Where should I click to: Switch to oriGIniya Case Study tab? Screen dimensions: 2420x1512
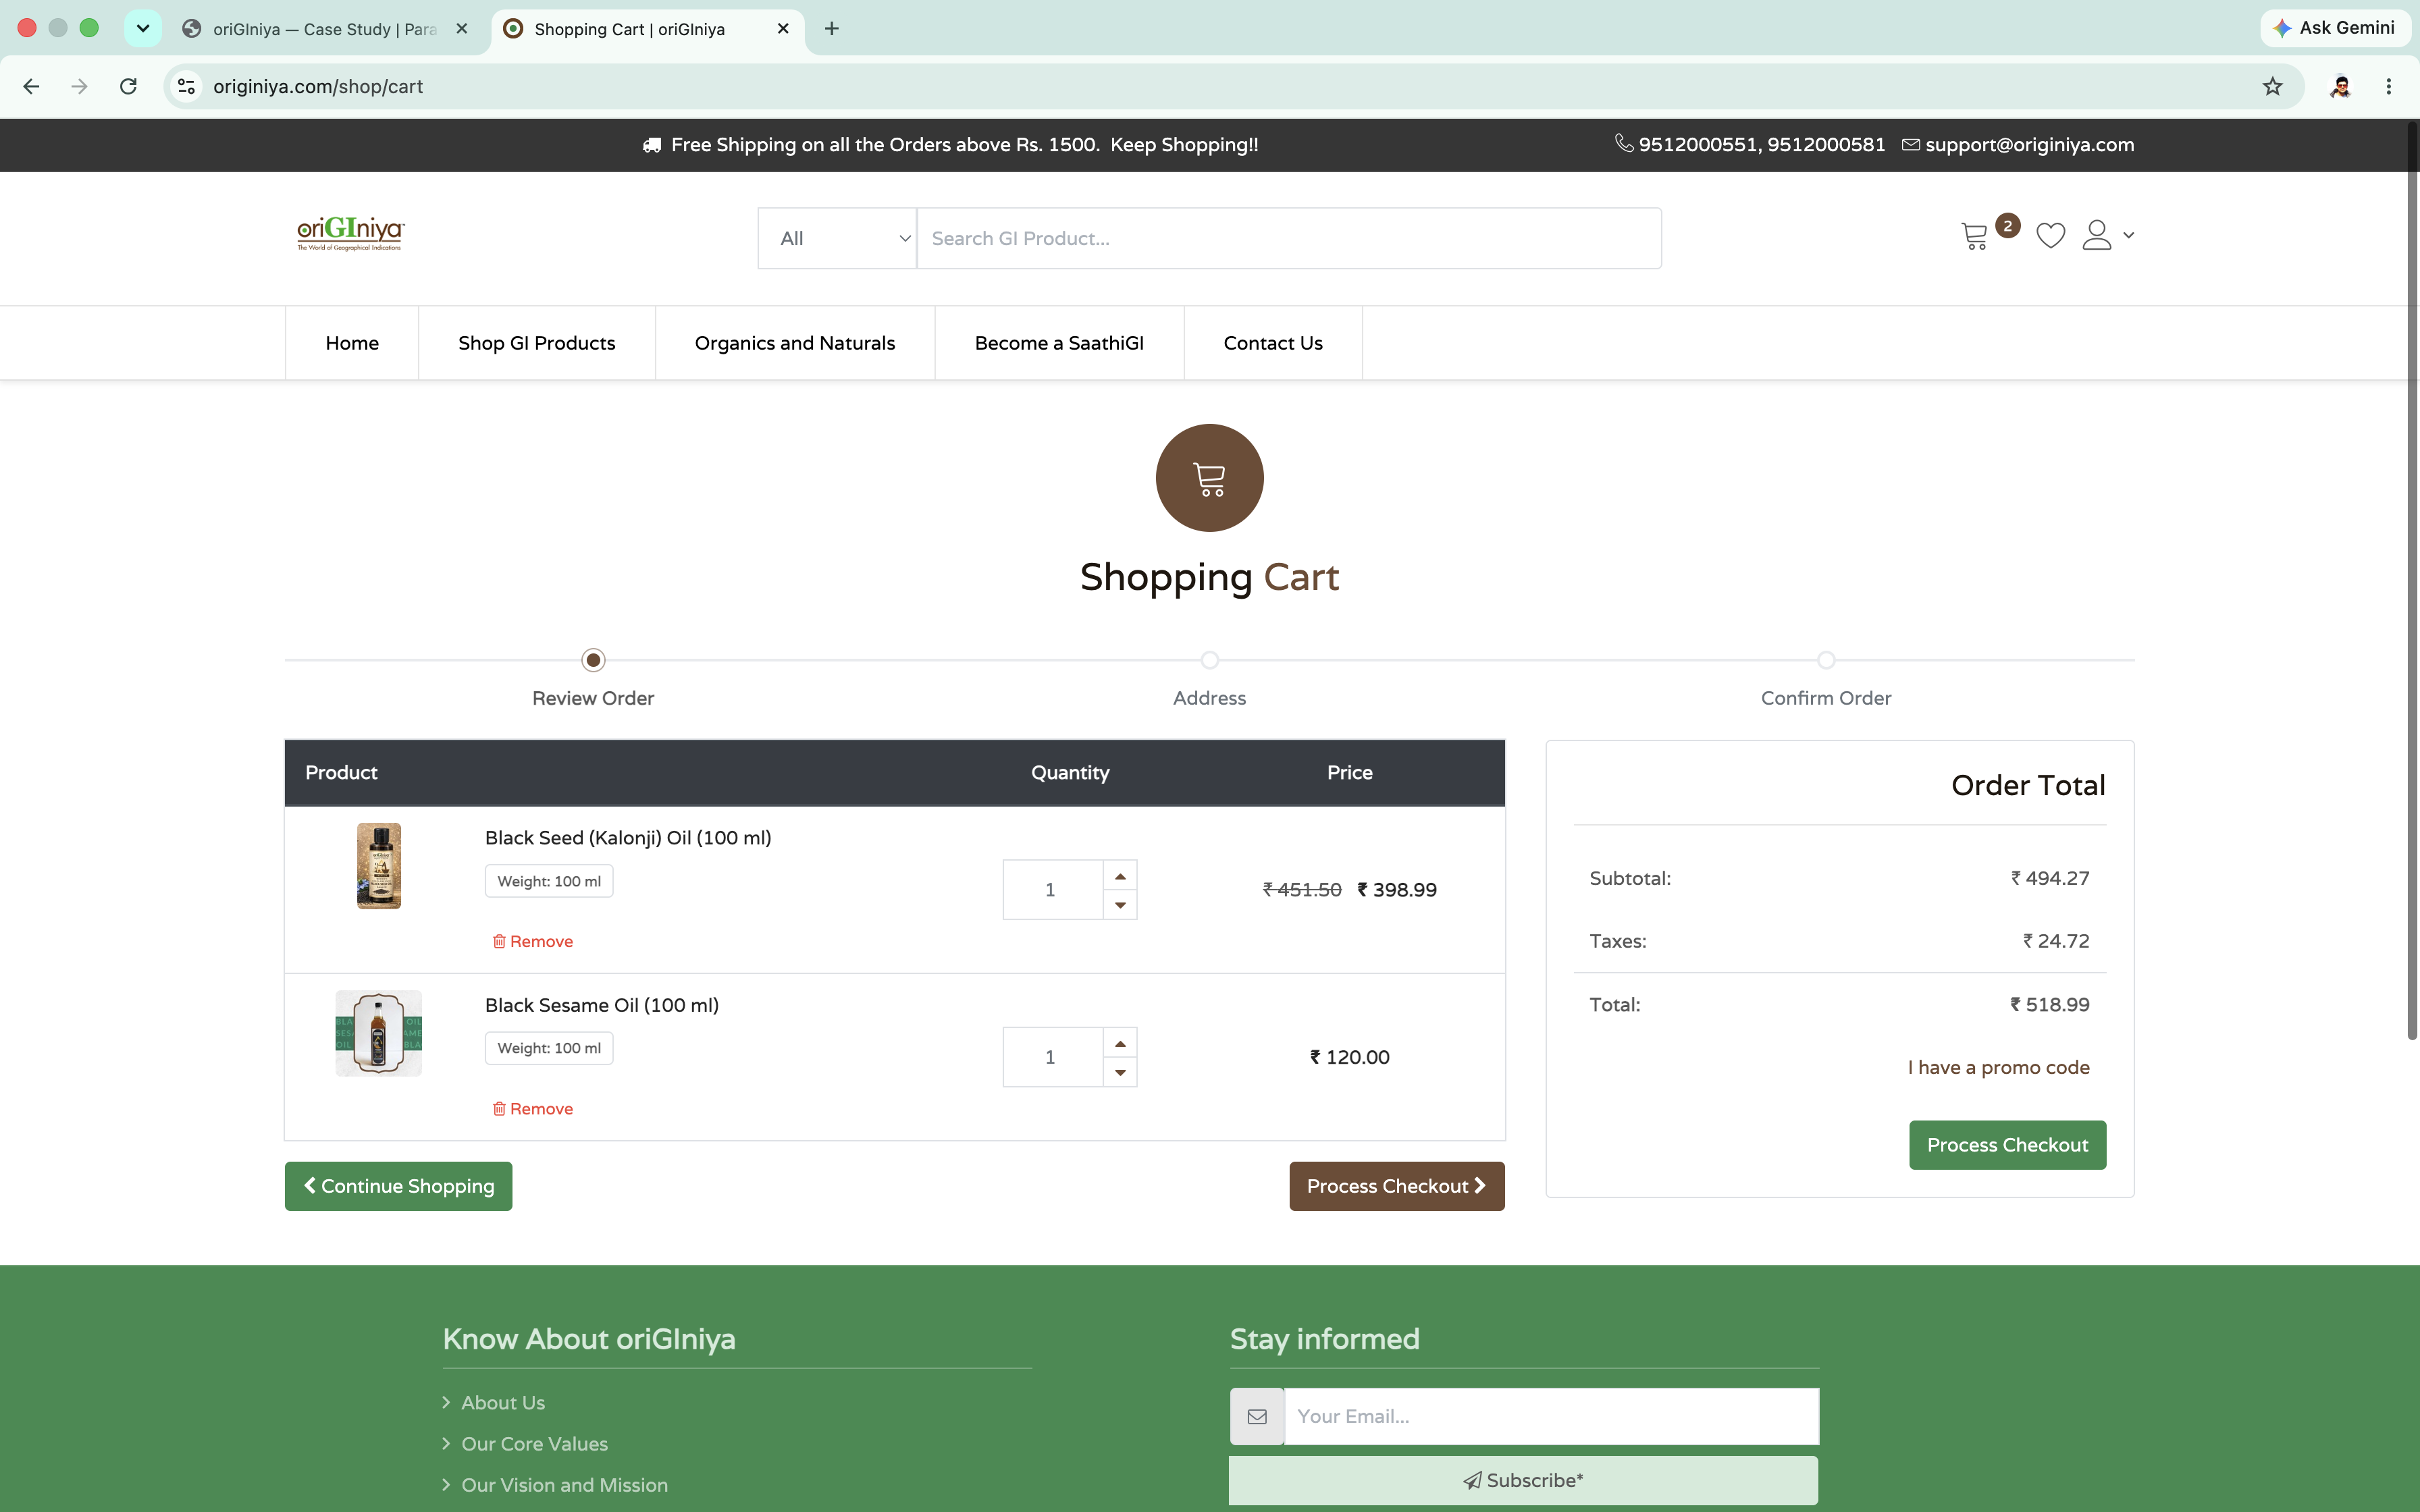pos(325,28)
